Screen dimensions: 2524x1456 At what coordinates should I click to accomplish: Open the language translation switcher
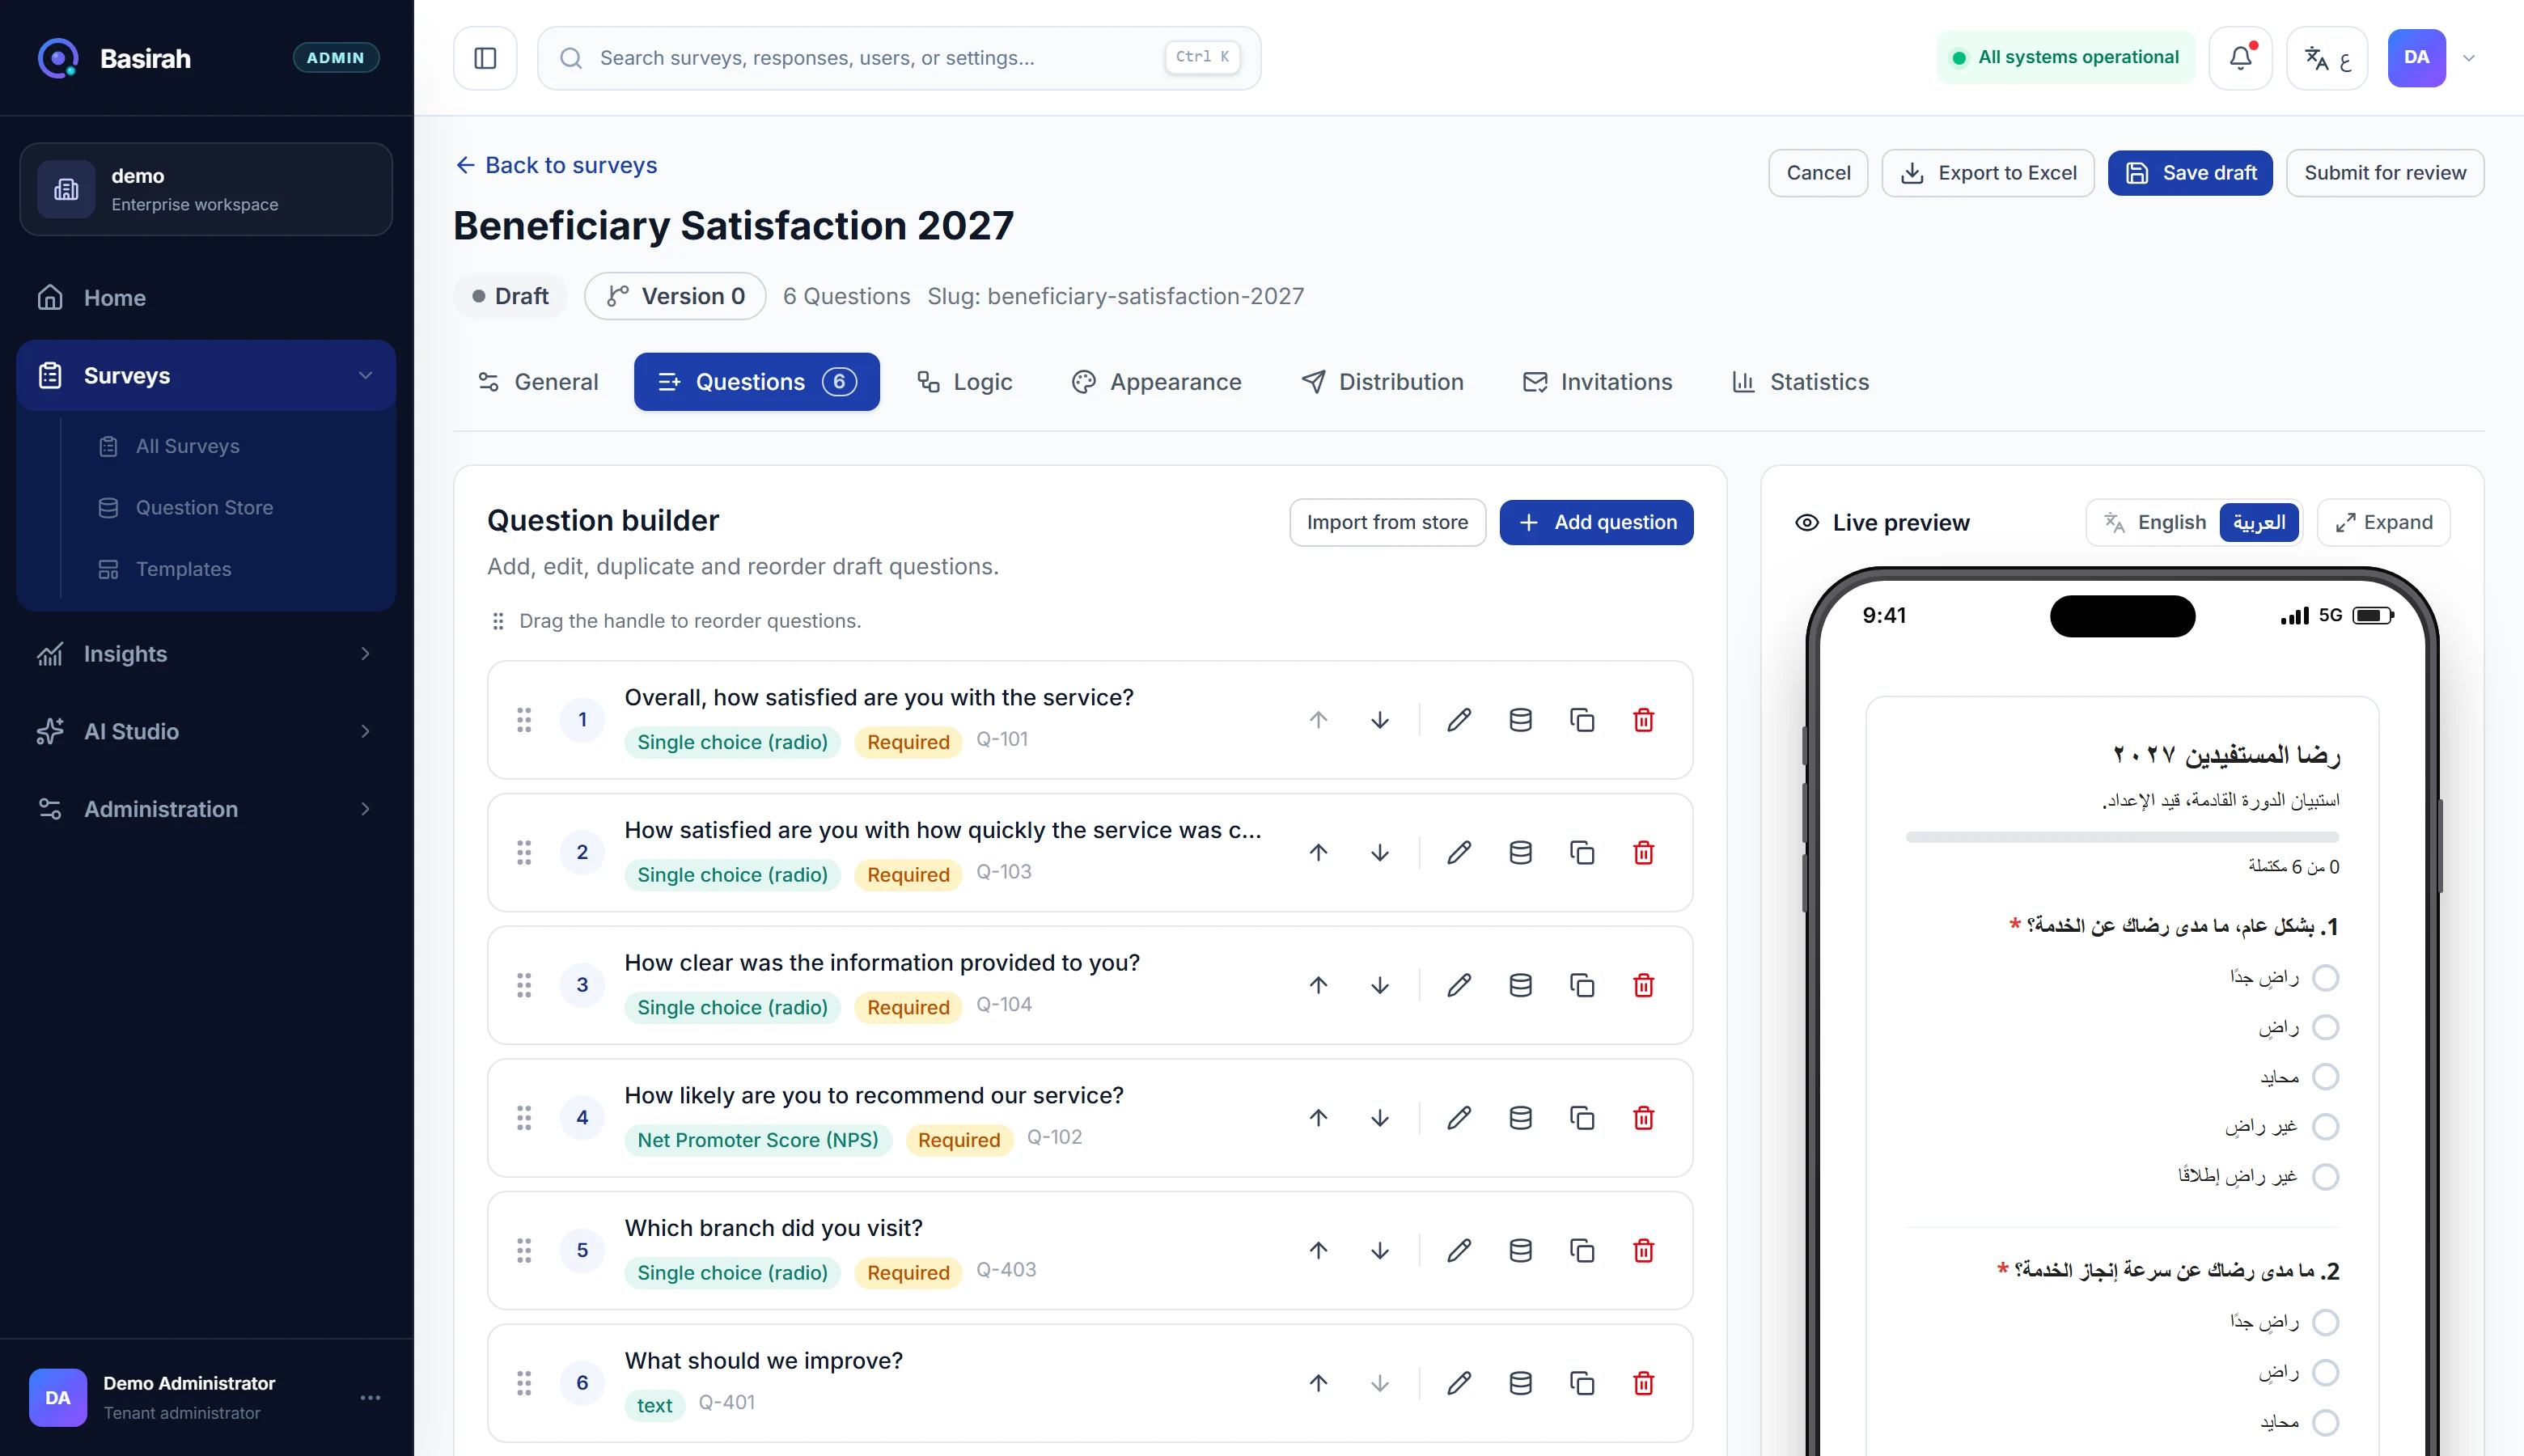tap(2327, 58)
